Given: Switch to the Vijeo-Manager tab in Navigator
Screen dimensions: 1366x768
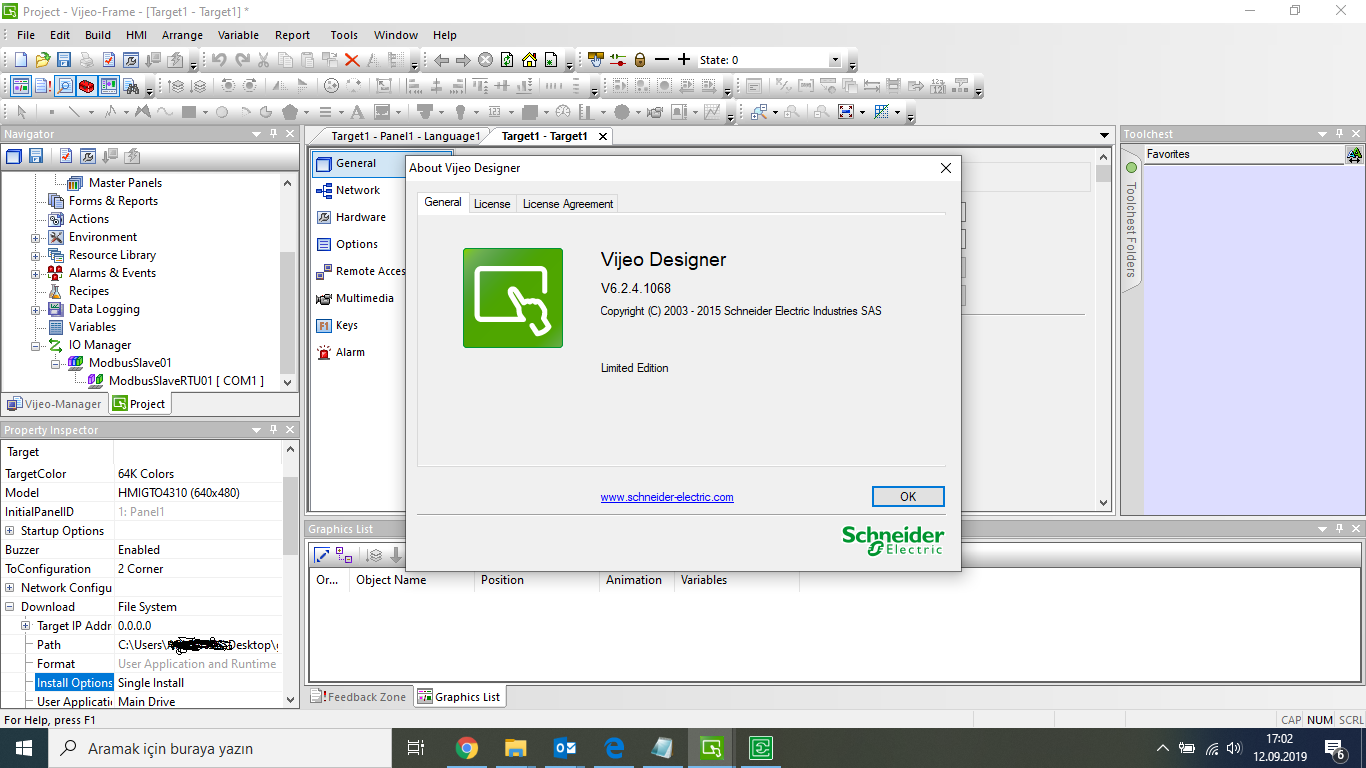Looking at the screenshot, I should (x=55, y=404).
